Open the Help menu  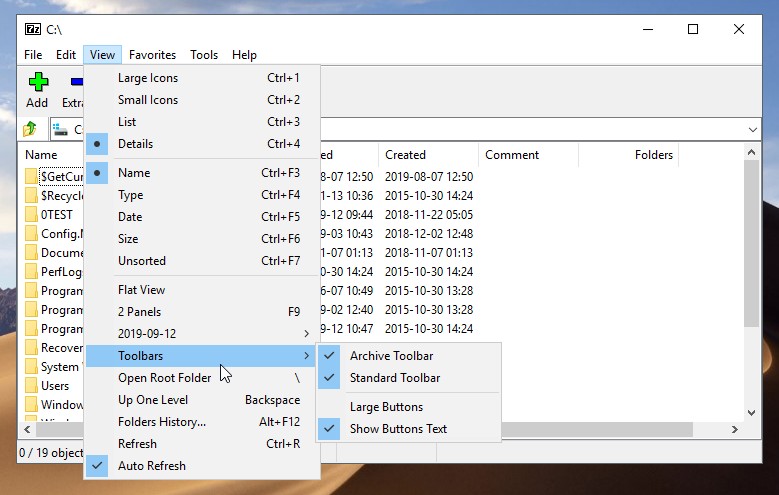[244, 55]
